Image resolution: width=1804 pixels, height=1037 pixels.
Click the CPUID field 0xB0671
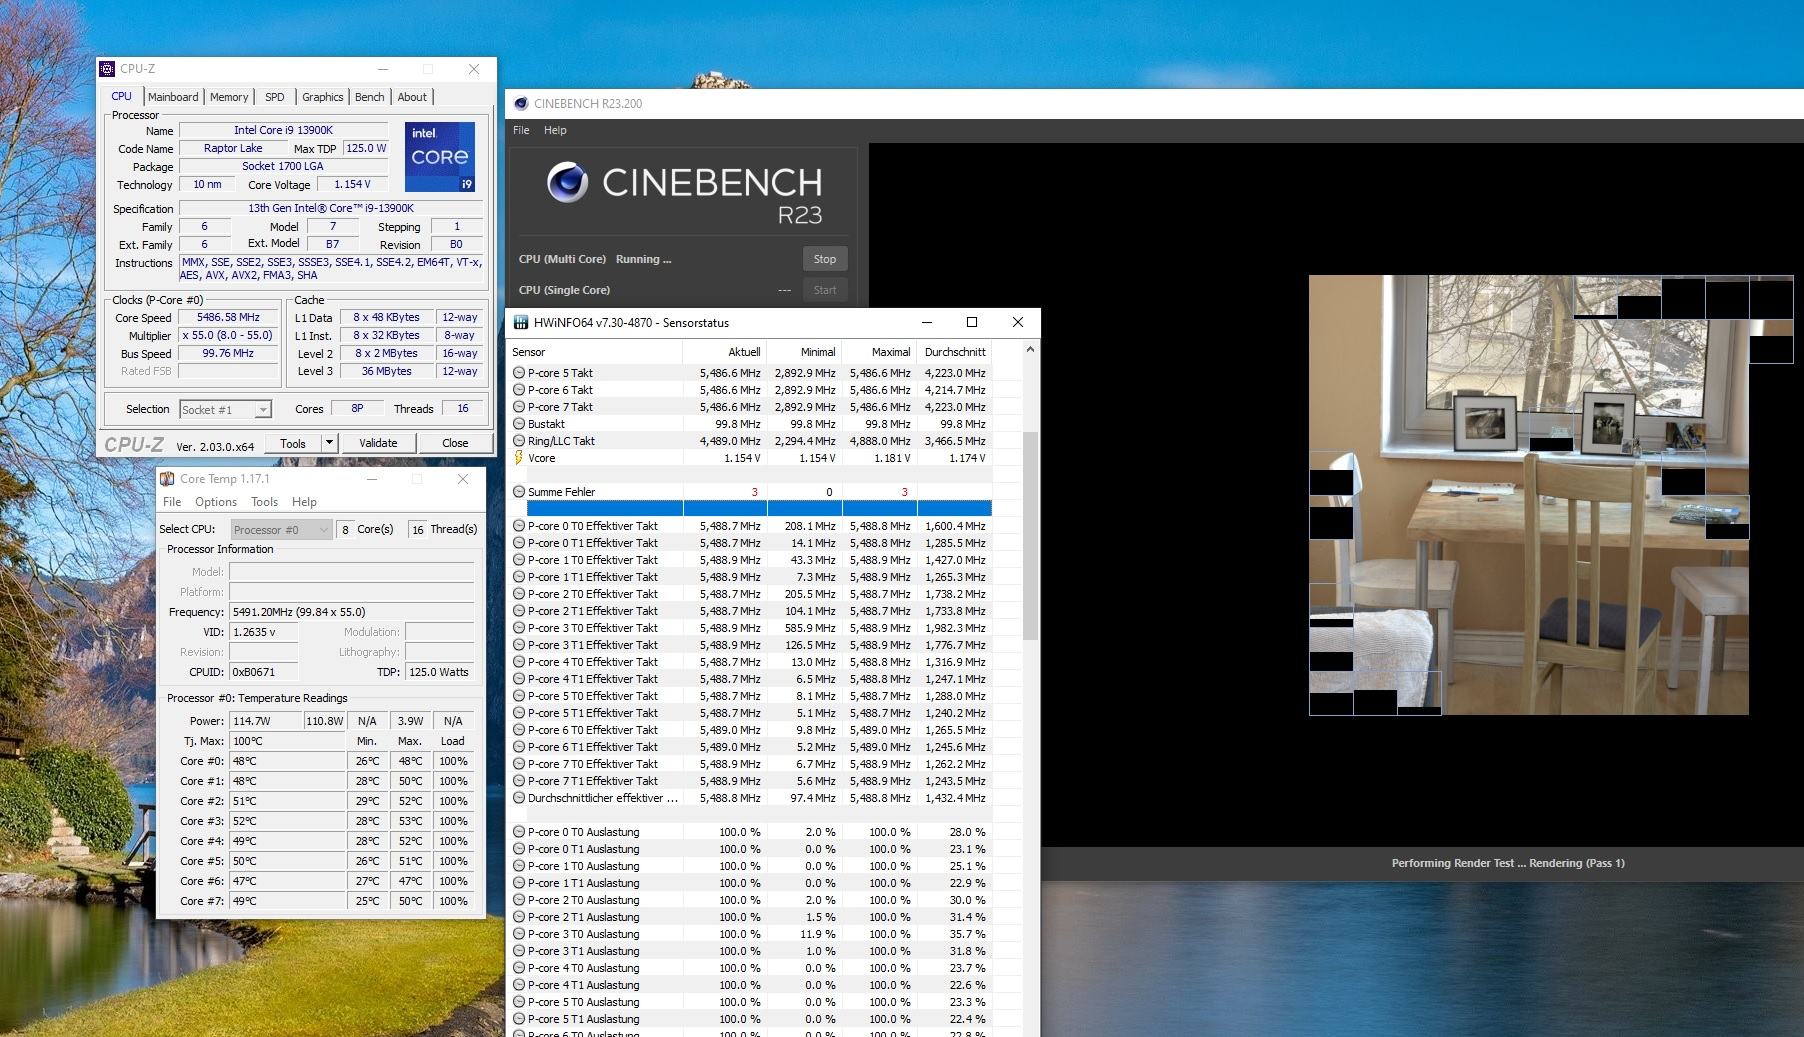[x=266, y=672]
